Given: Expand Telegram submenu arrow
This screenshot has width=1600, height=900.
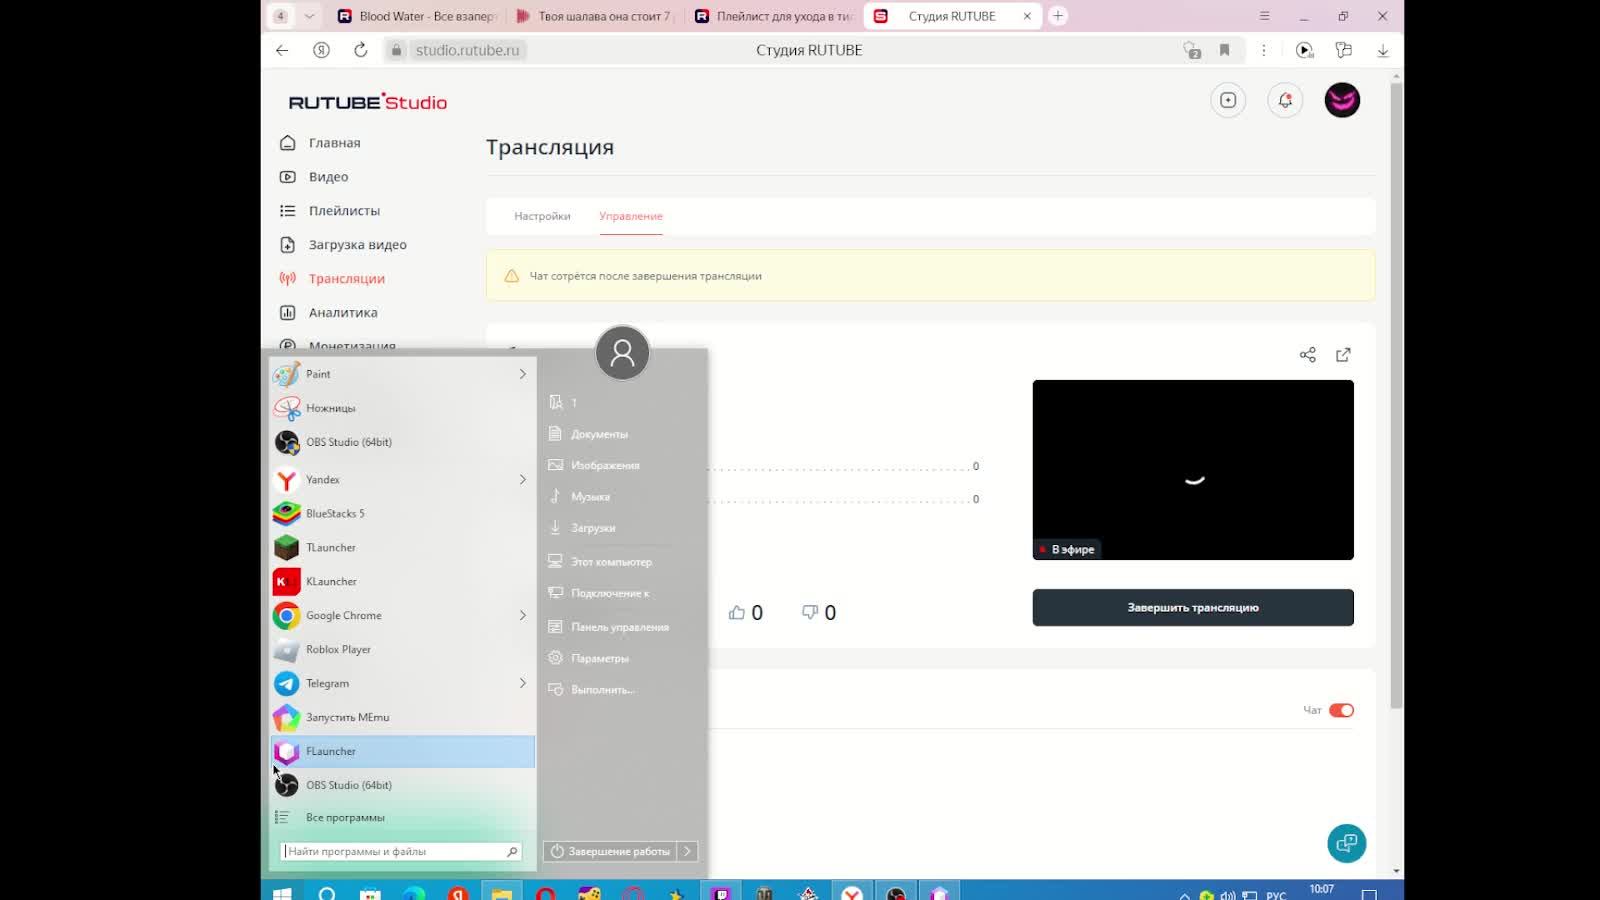Looking at the screenshot, I should pos(522,684).
